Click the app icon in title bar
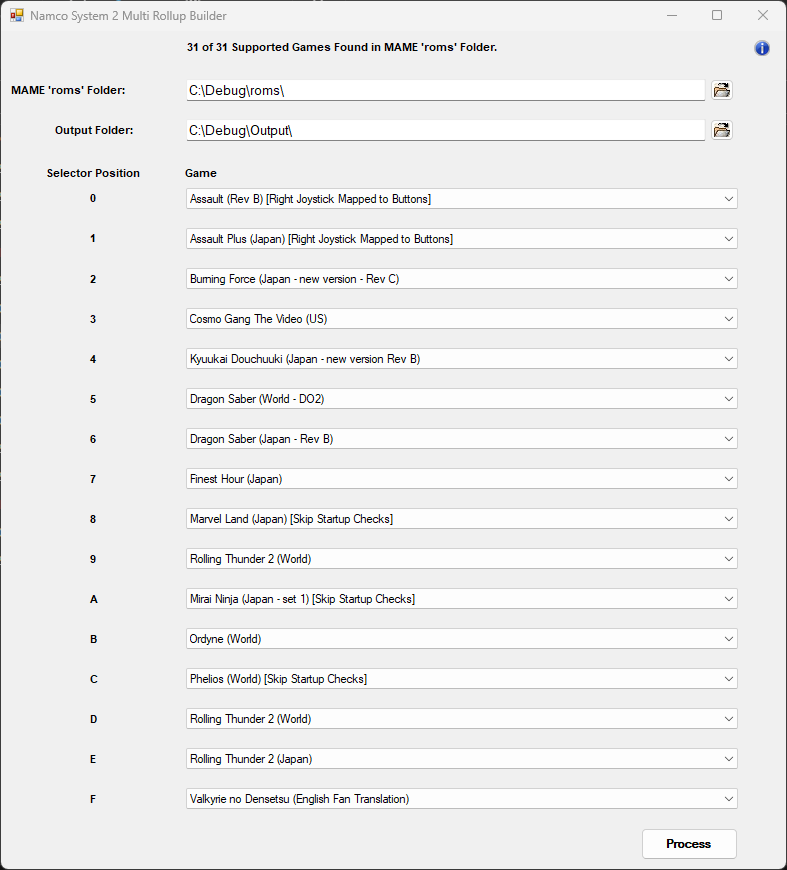787x870 pixels. point(17,15)
